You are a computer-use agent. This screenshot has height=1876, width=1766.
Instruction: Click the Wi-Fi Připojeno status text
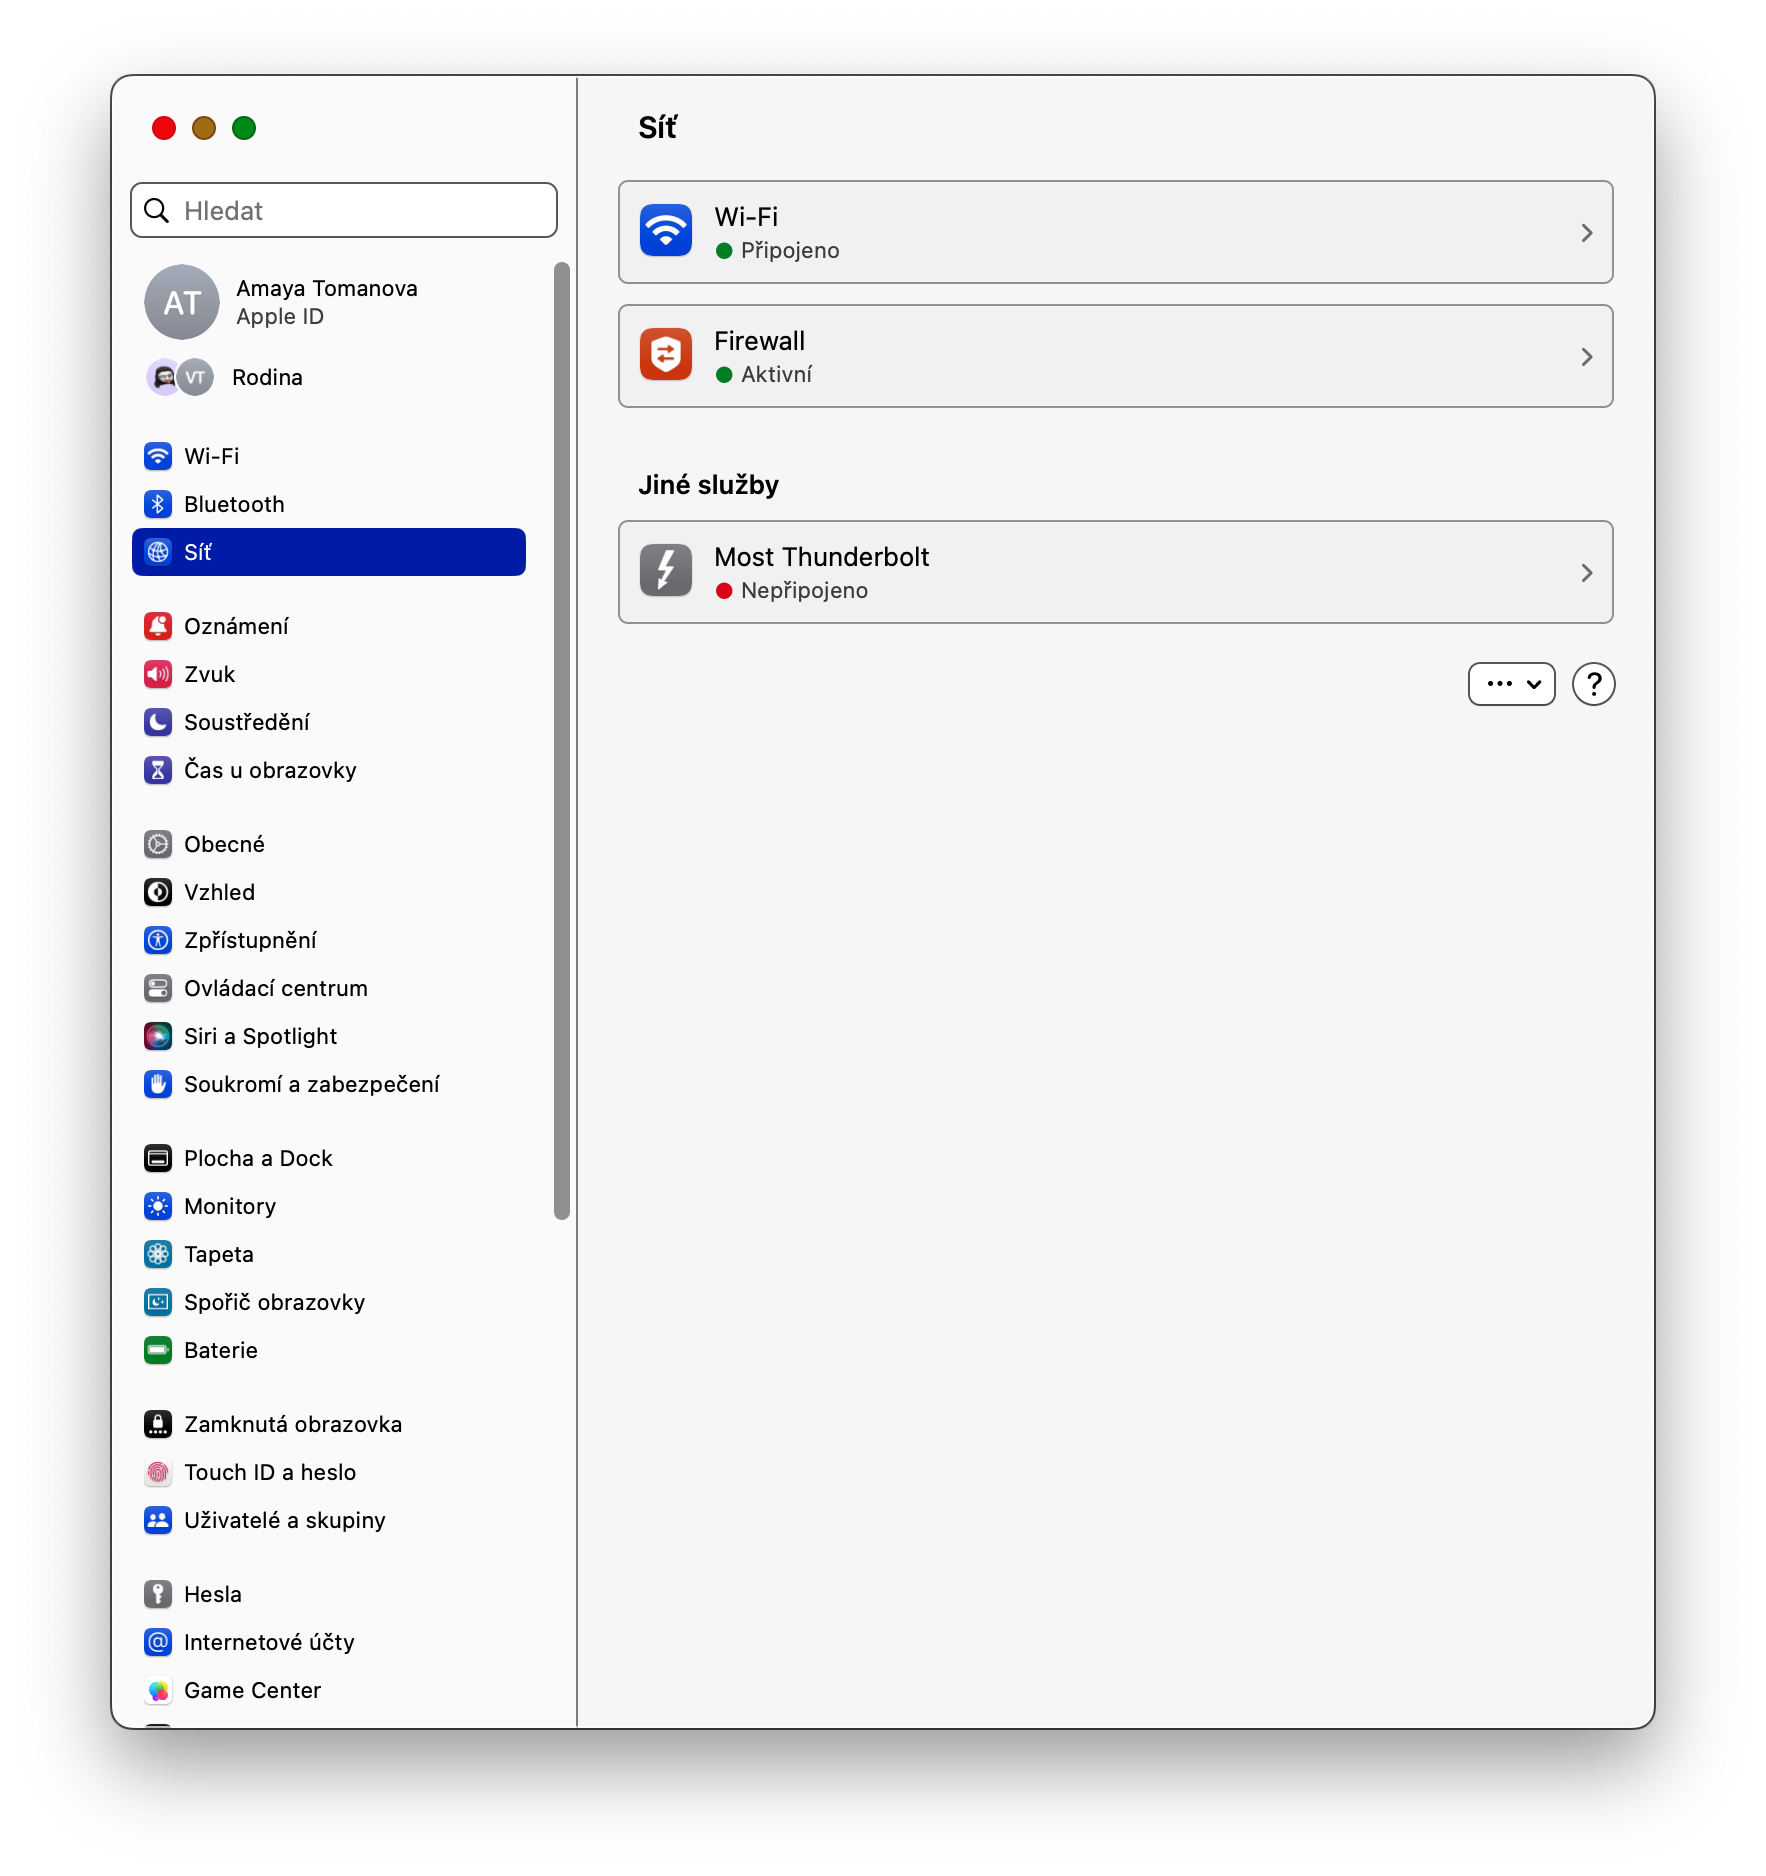coord(790,250)
